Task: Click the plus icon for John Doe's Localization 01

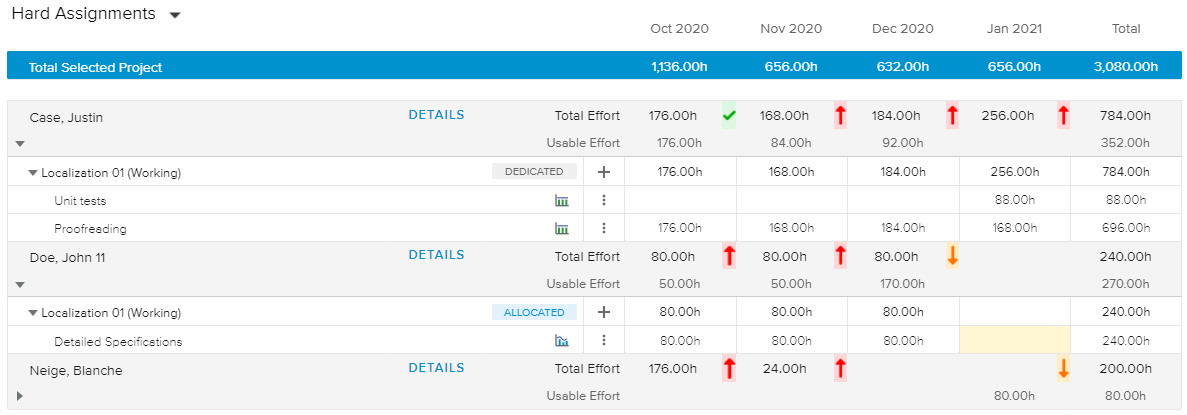Action: (604, 312)
